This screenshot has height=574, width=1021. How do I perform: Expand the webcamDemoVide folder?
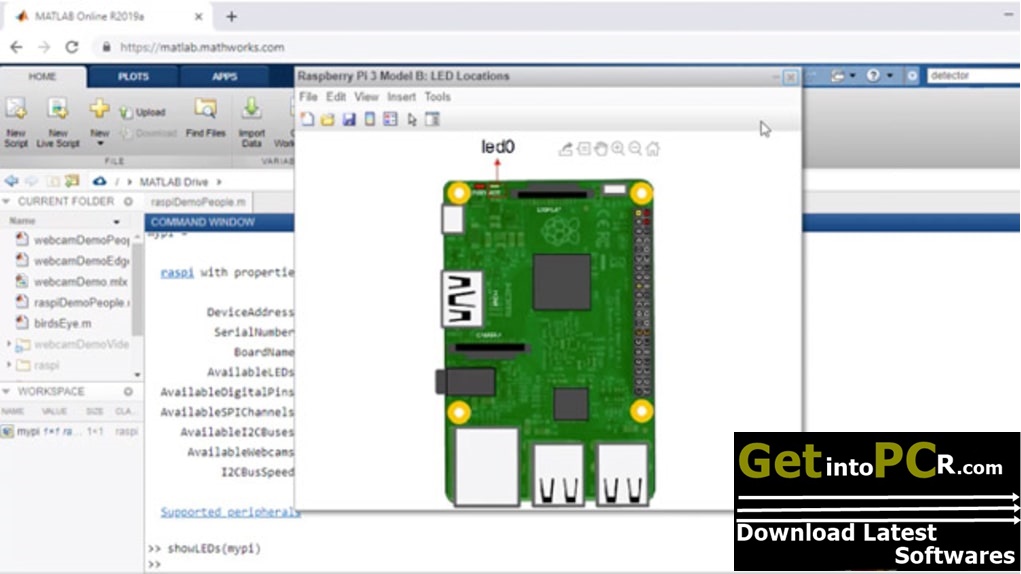point(9,344)
